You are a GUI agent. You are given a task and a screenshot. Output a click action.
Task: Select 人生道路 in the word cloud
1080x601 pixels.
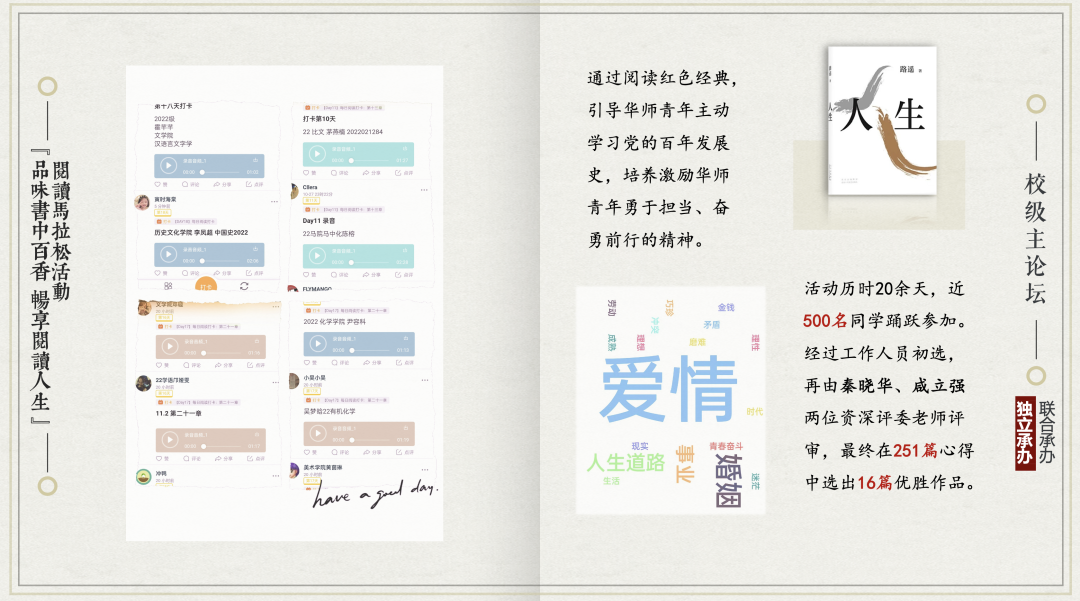pyautogui.click(x=625, y=462)
